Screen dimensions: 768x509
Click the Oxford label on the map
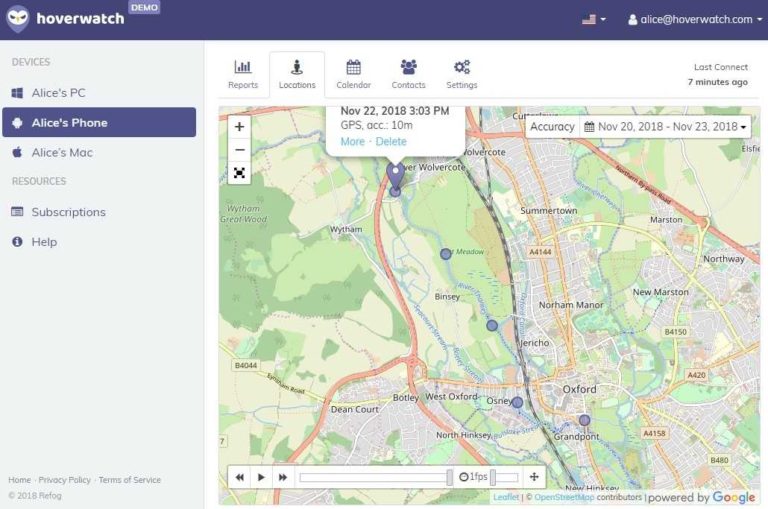[579, 389]
